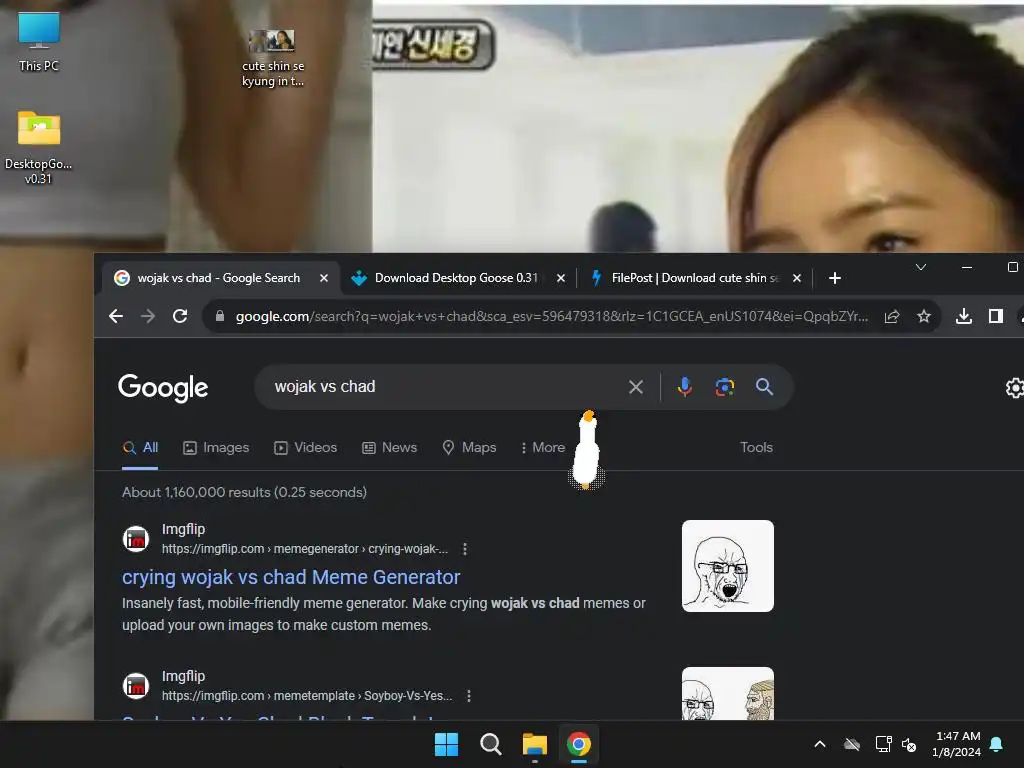
Task: Open a new Chrome tab with plus
Action: [835, 278]
